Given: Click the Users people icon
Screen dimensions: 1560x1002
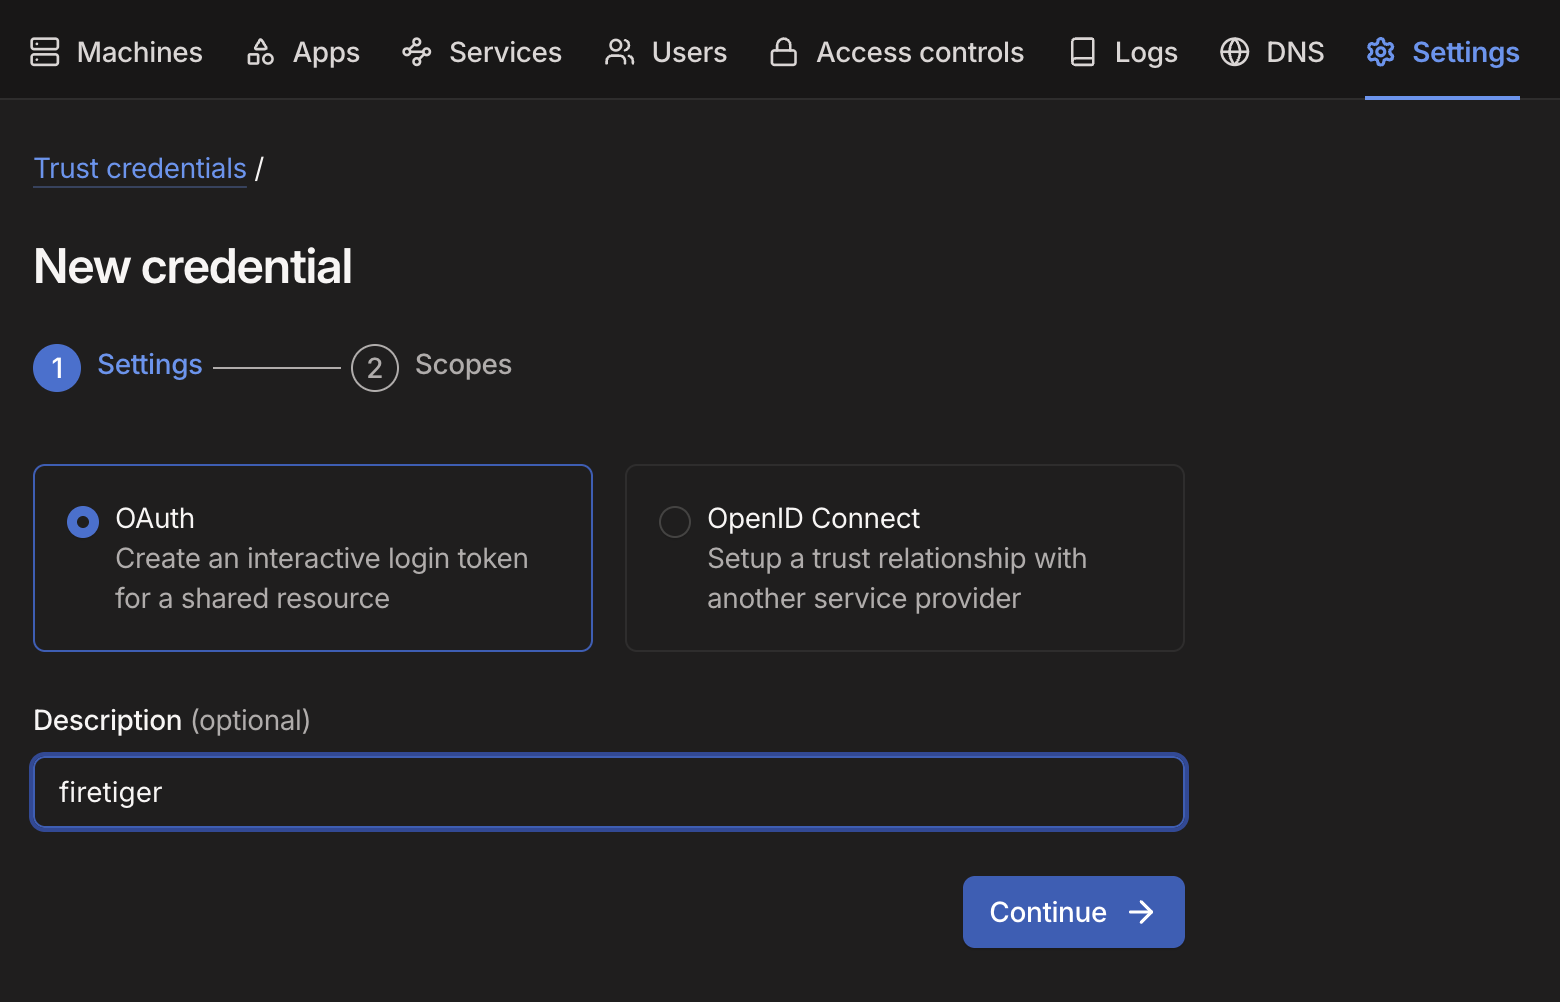Looking at the screenshot, I should pyautogui.click(x=620, y=52).
